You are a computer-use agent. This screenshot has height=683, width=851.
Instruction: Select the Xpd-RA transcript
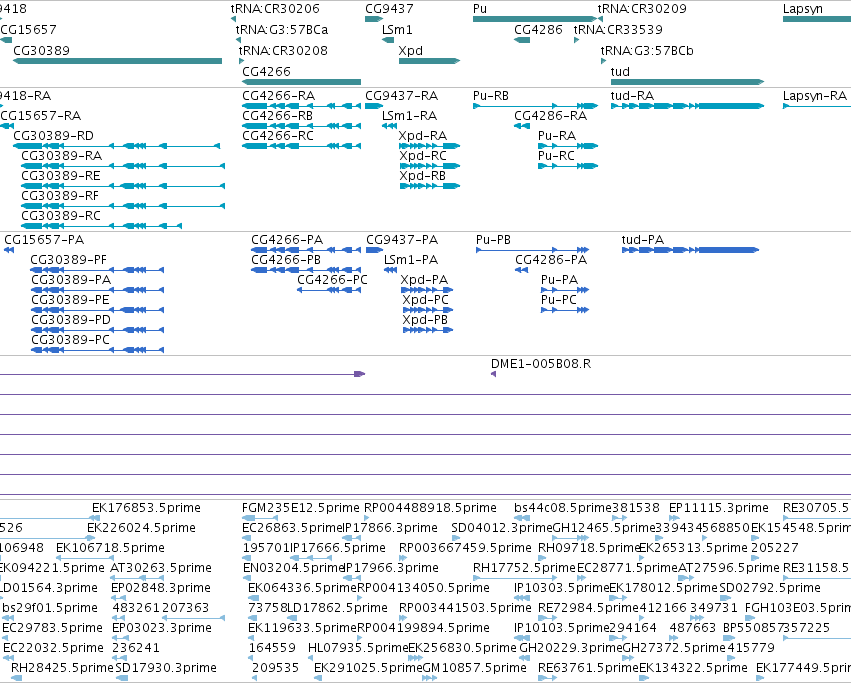[x=423, y=136]
